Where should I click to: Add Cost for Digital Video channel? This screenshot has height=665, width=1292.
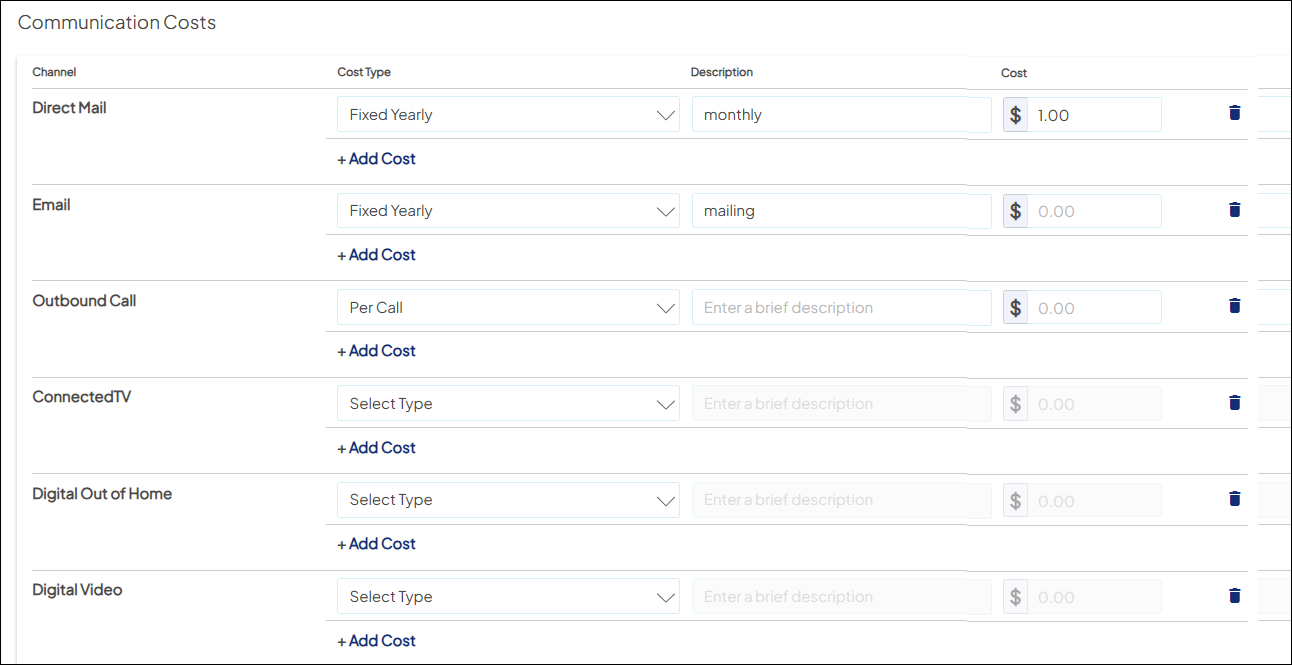pyautogui.click(x=377, y=641)
